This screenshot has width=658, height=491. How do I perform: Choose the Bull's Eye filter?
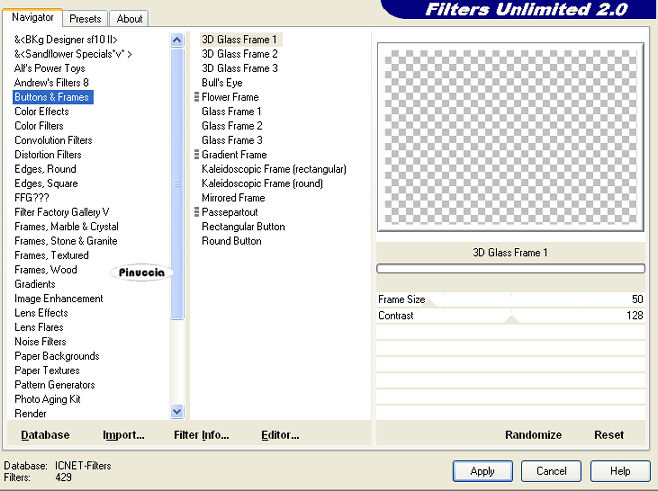(222, 83)
